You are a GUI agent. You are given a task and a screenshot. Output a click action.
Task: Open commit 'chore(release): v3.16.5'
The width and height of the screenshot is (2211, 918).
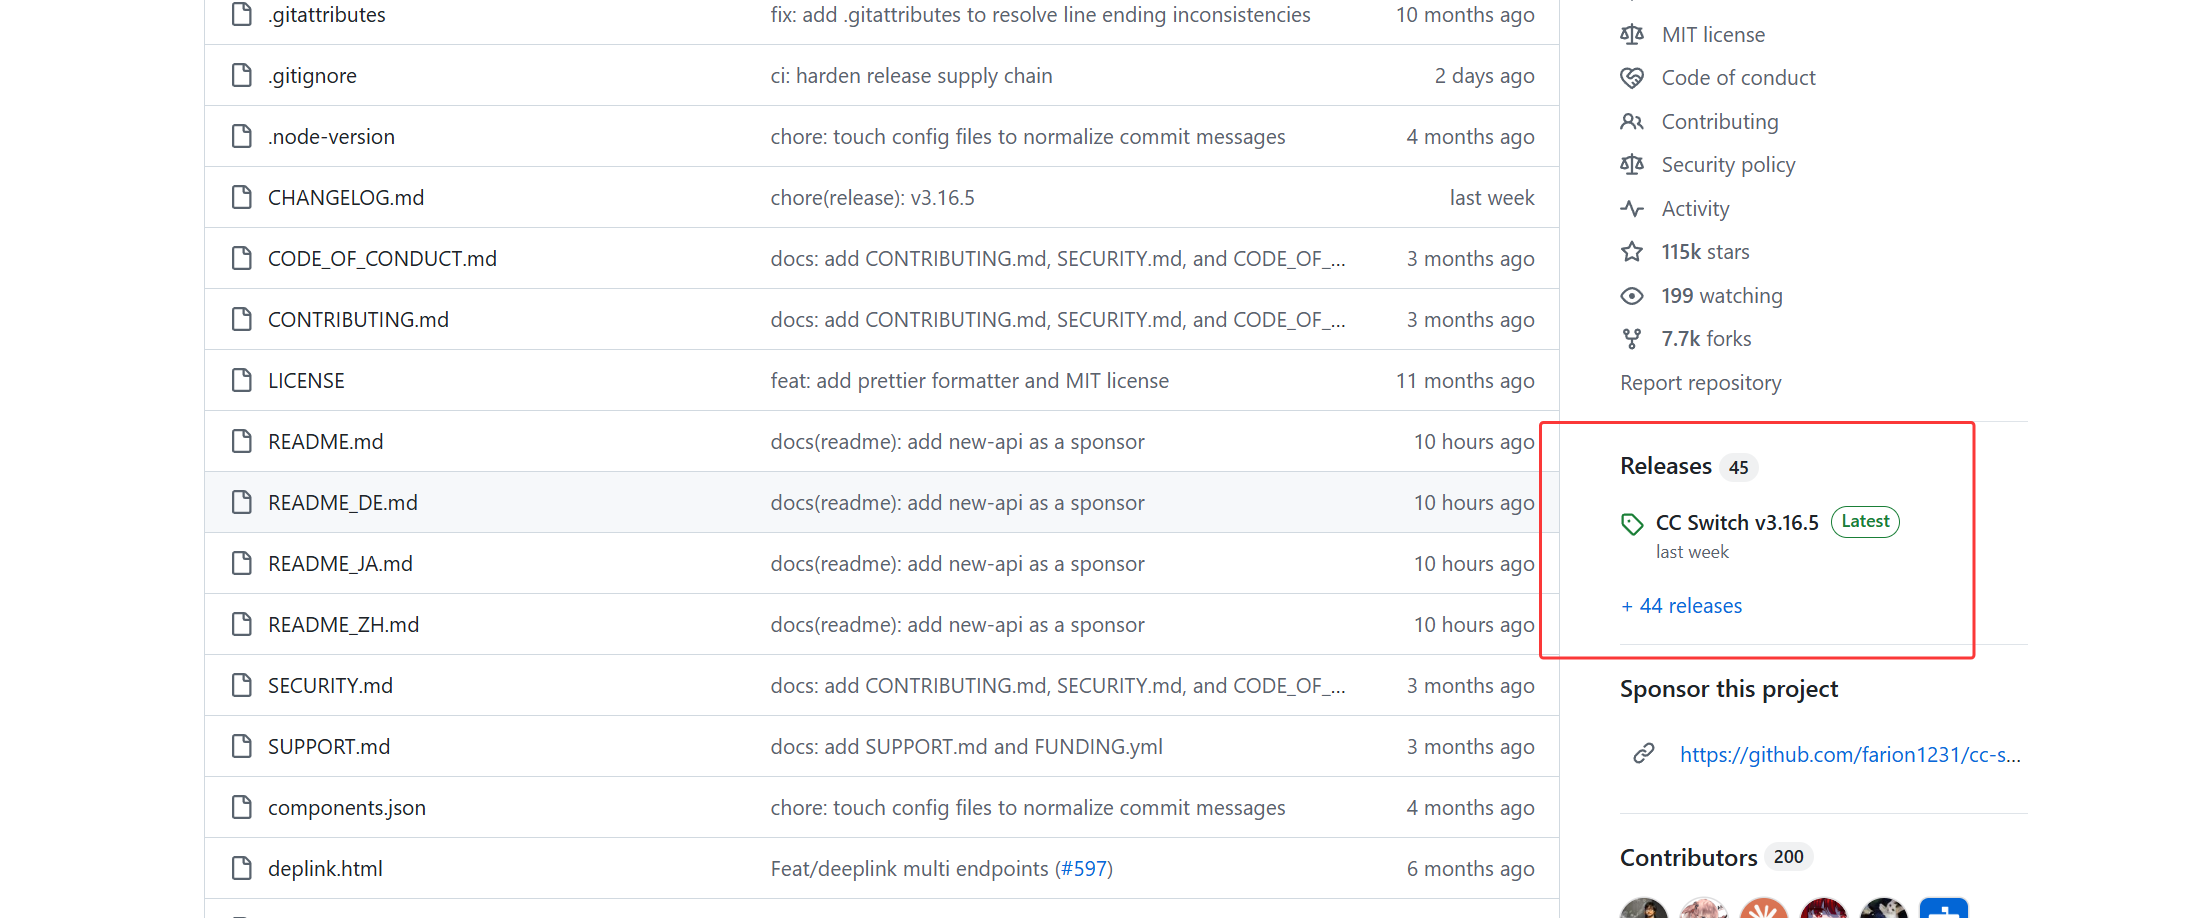(872, 197)
